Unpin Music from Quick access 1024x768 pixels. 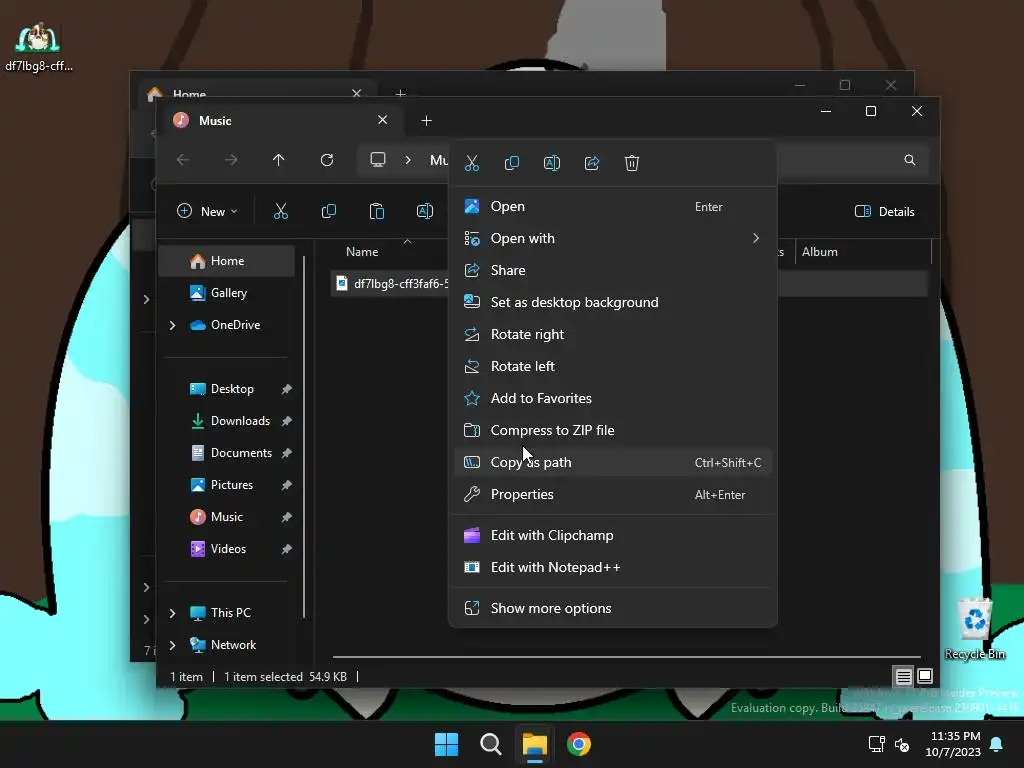tap(286, 517)
